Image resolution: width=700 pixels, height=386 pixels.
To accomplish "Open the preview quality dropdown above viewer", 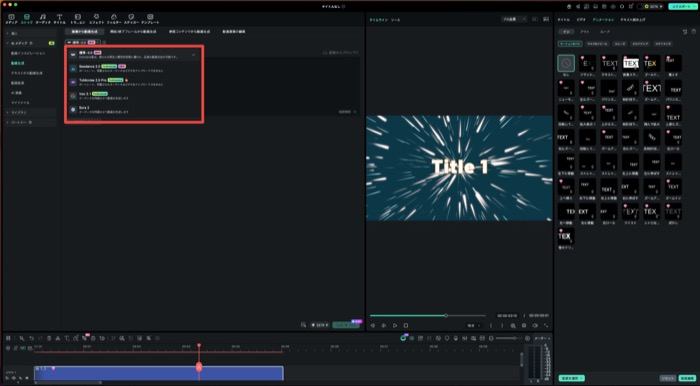I will tap(514, 20).
